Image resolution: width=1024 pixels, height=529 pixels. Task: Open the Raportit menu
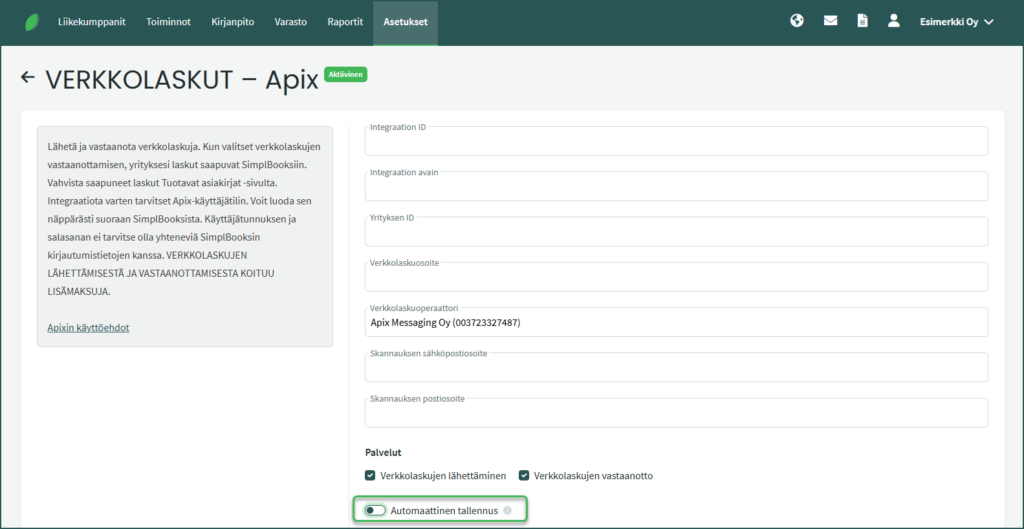pos(345,22)
